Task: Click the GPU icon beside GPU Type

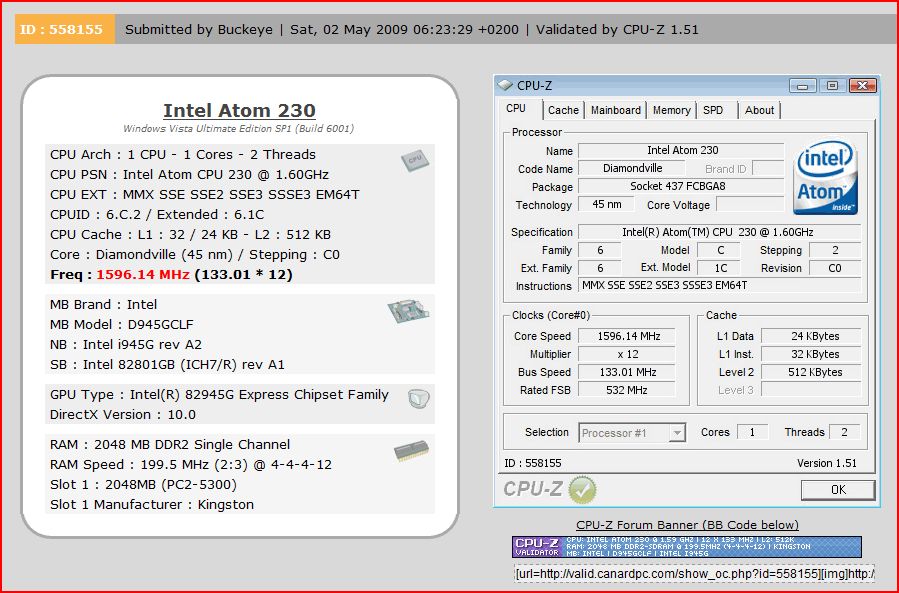Action: pyautogui.click(x=419, y=398)
